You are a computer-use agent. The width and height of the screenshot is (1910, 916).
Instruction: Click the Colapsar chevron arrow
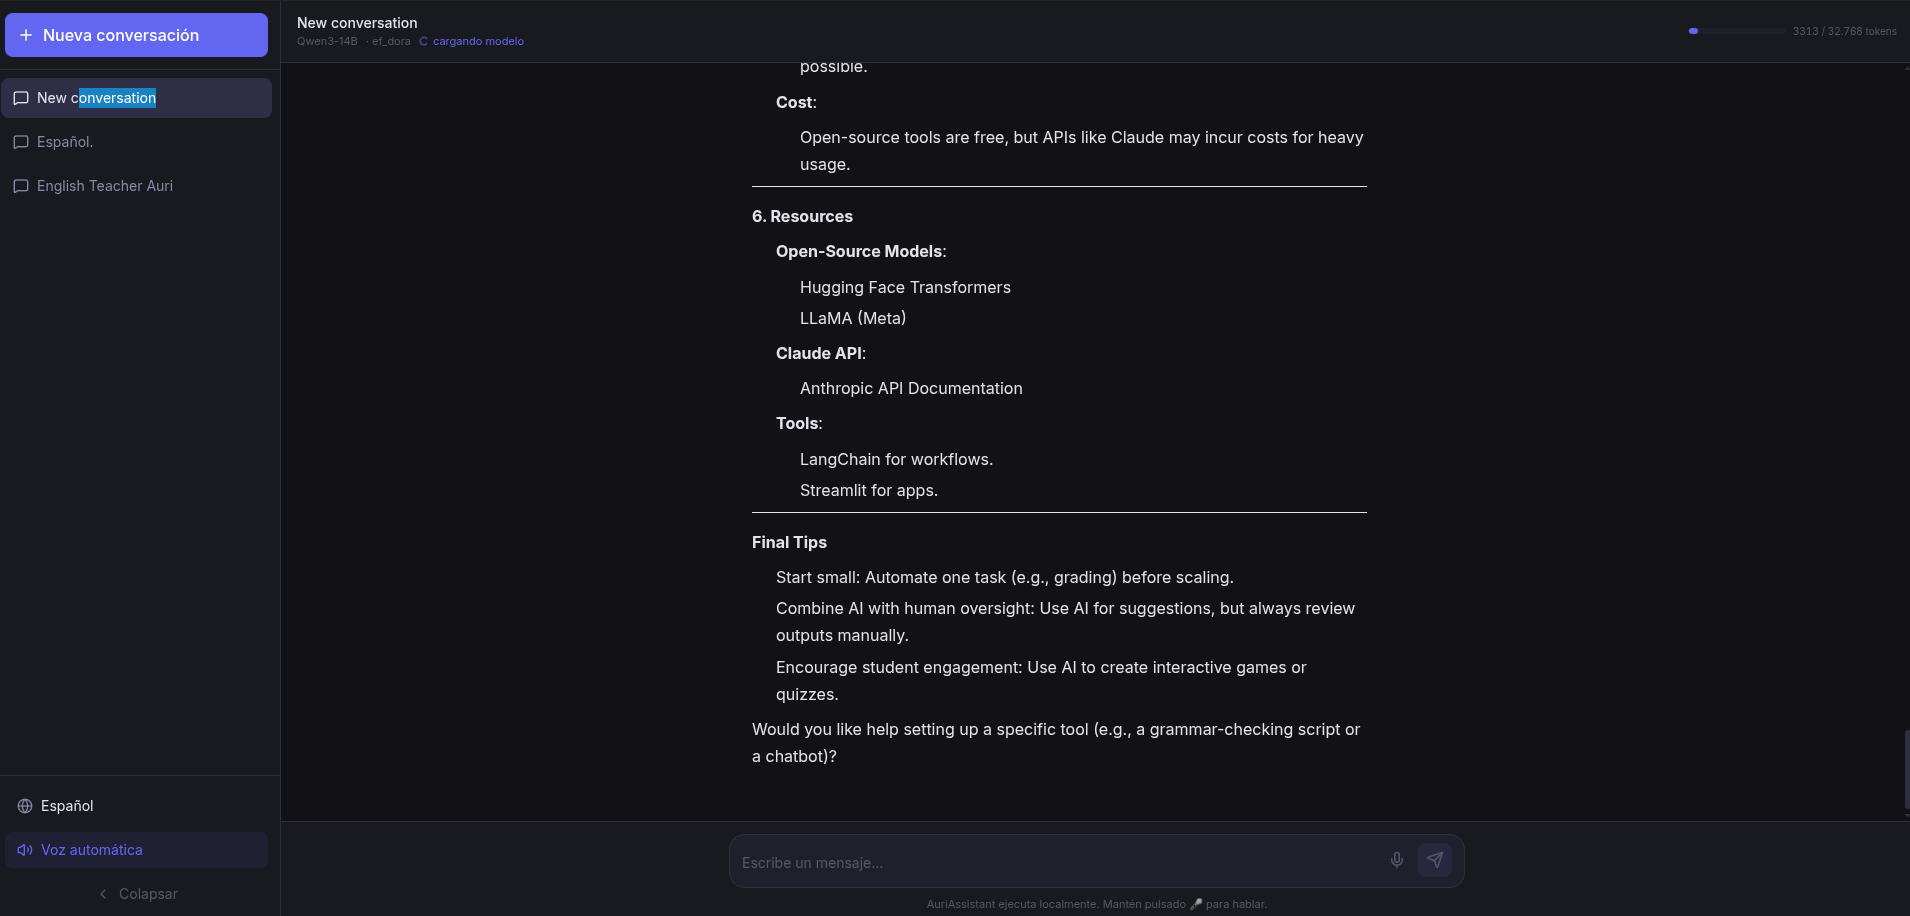(x=103, y=894)
